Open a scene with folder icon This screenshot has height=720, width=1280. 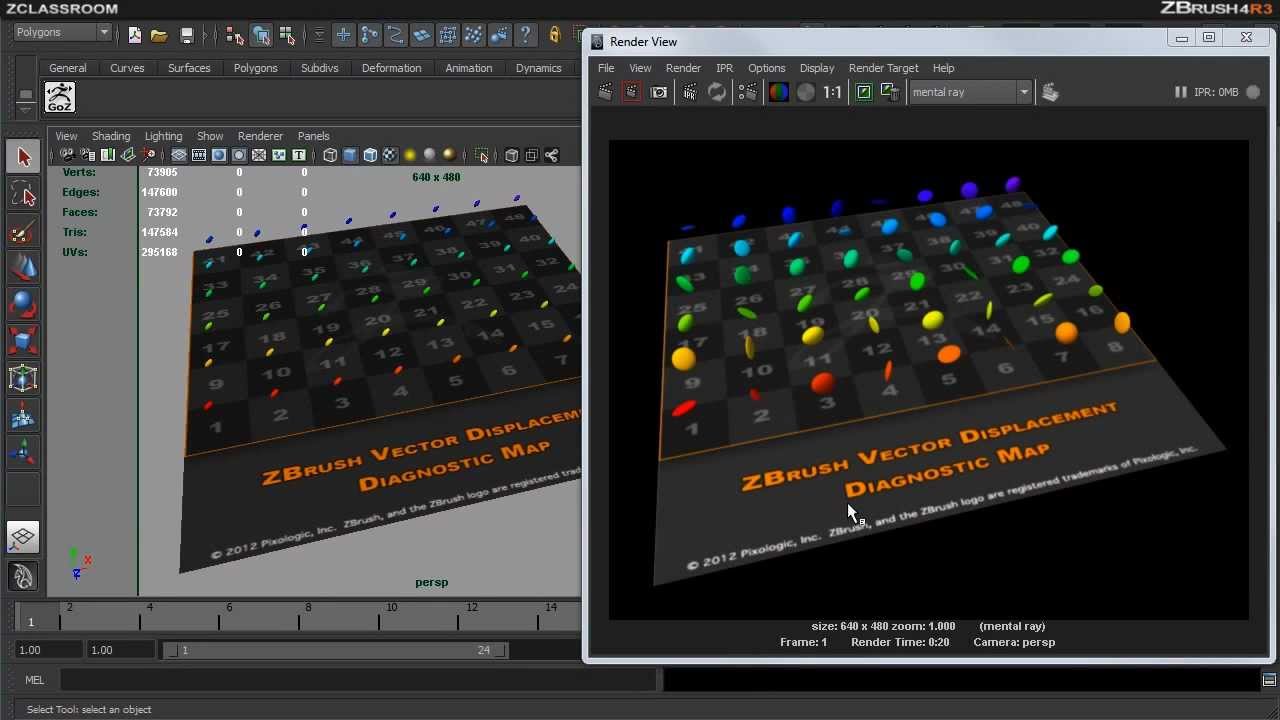click(x=159, y=36)
